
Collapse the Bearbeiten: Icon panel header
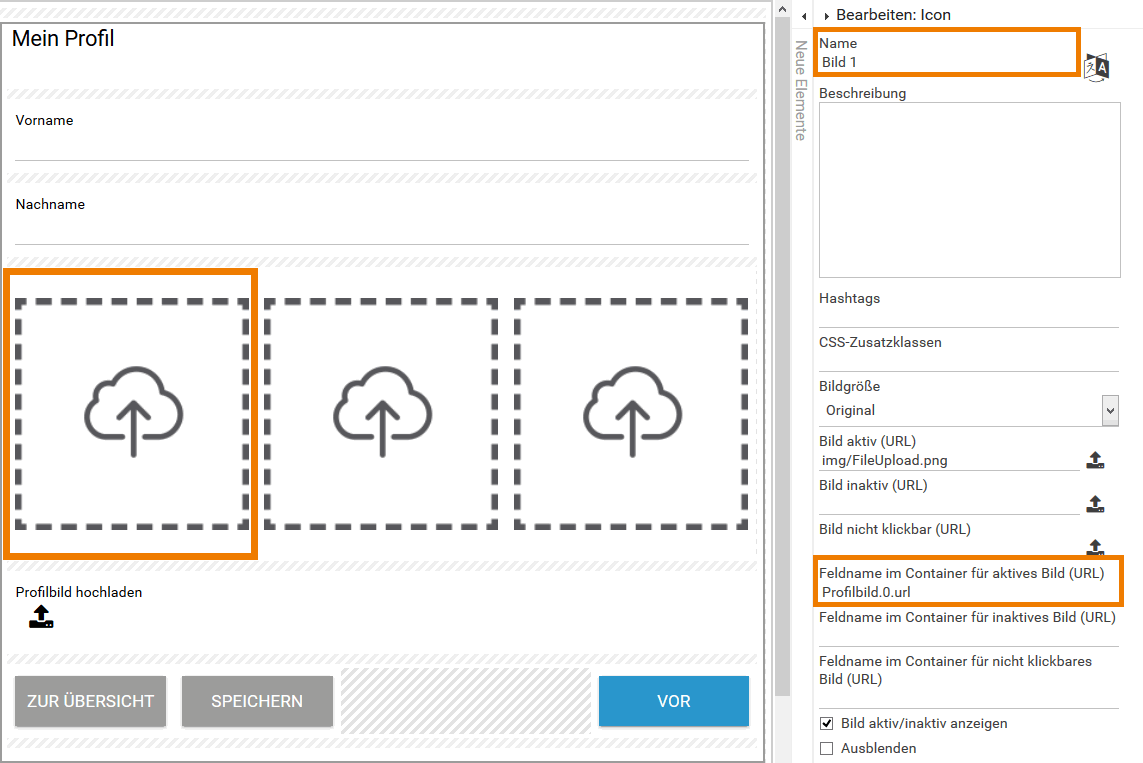[827, 16]
